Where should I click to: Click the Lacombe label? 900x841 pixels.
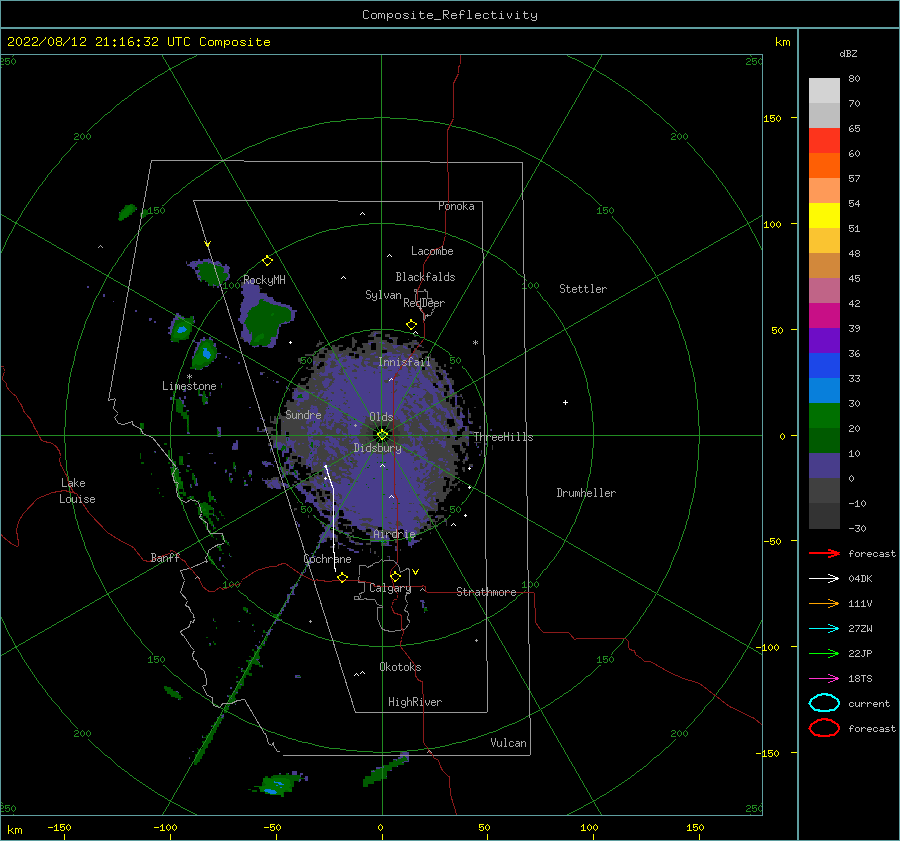[432, 251]
